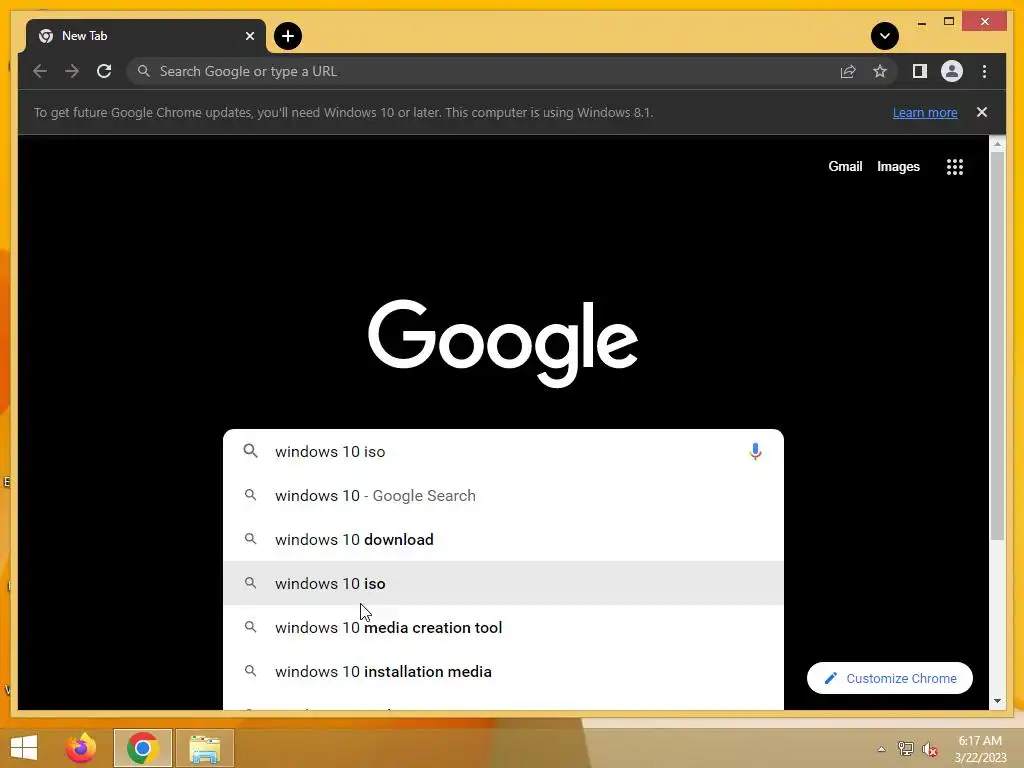
Task: Select suggestion windows 10 media creation tool
Action: (x=503, y=628)
